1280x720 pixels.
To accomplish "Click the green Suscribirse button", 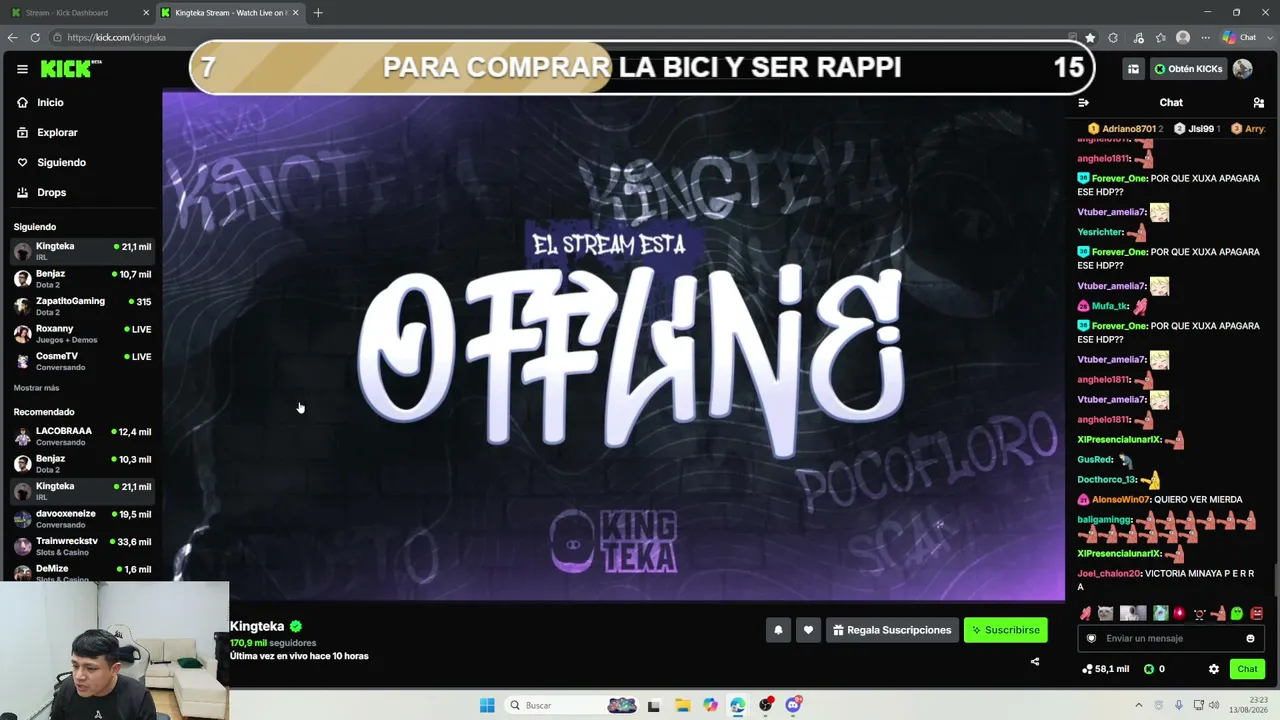I will tap(1005, 630).
